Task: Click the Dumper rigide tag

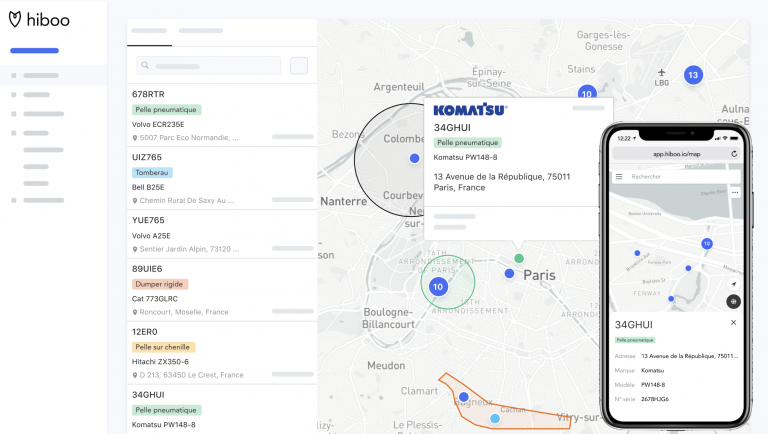Action: [159, 284]
